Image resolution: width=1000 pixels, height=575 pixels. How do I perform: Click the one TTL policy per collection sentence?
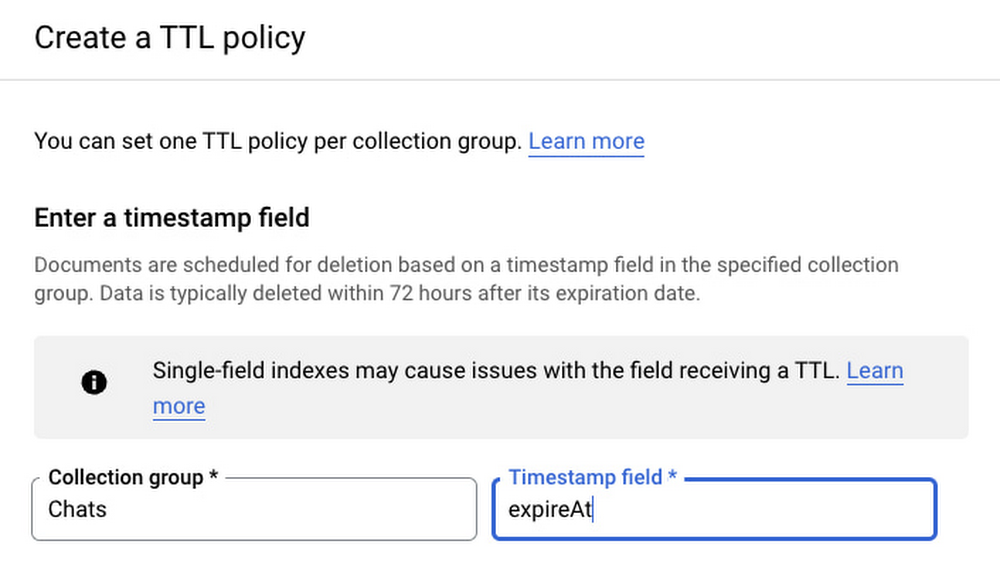[278, 142]
